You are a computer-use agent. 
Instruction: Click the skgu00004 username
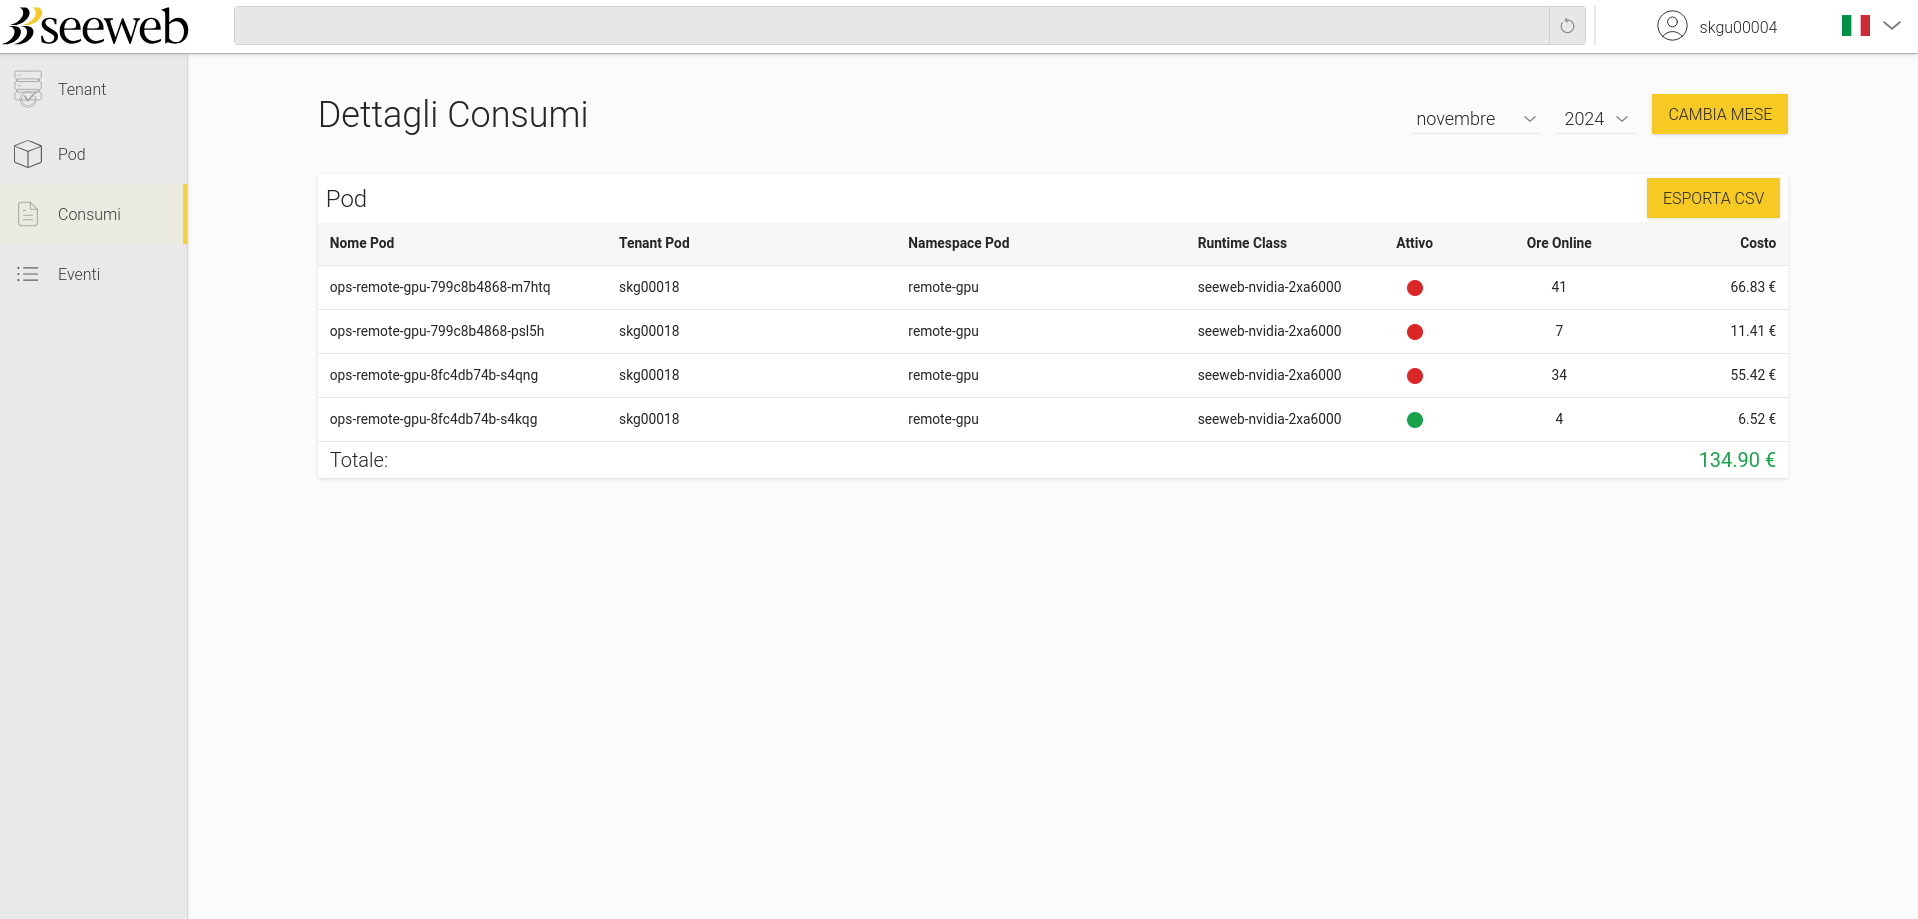(x=1738, y=27)
